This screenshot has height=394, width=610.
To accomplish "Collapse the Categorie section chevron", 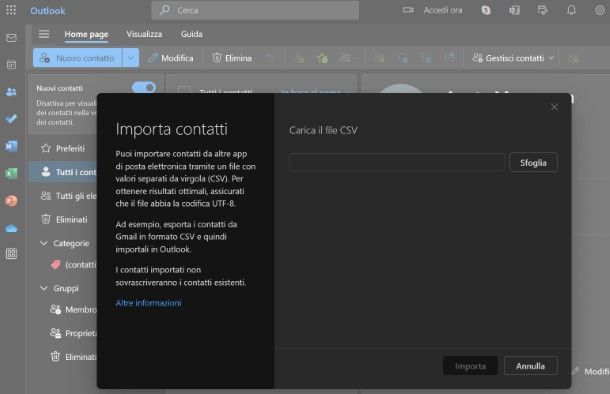I will click(44, 243).
